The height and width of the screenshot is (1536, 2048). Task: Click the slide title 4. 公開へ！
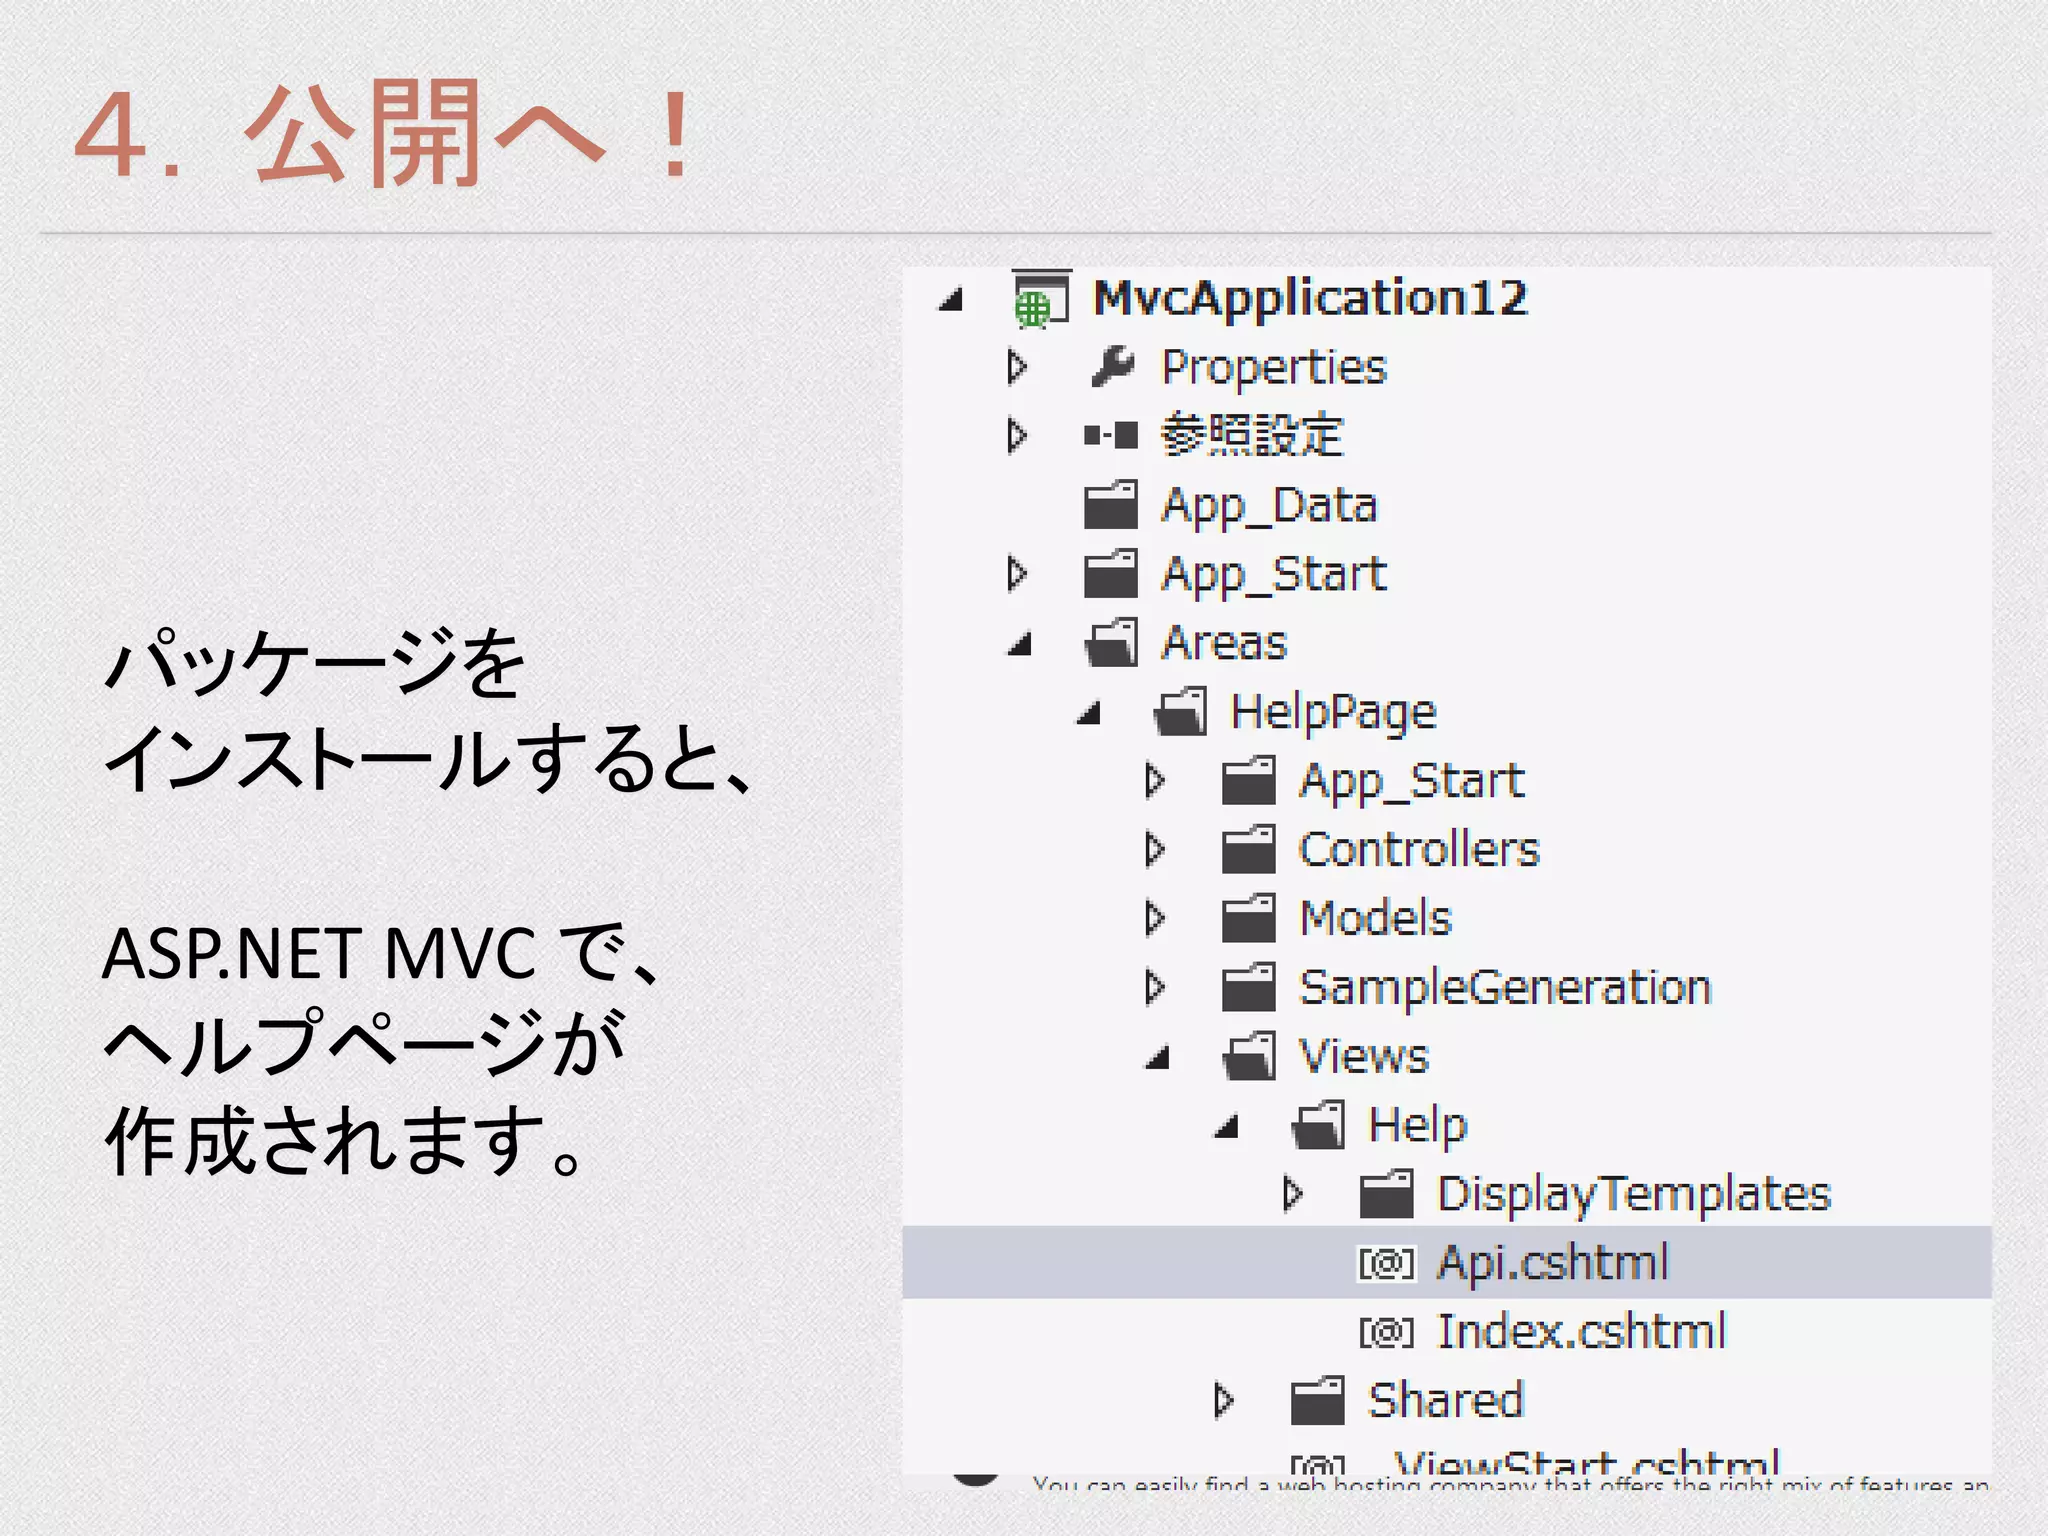(x=384, y=134)
